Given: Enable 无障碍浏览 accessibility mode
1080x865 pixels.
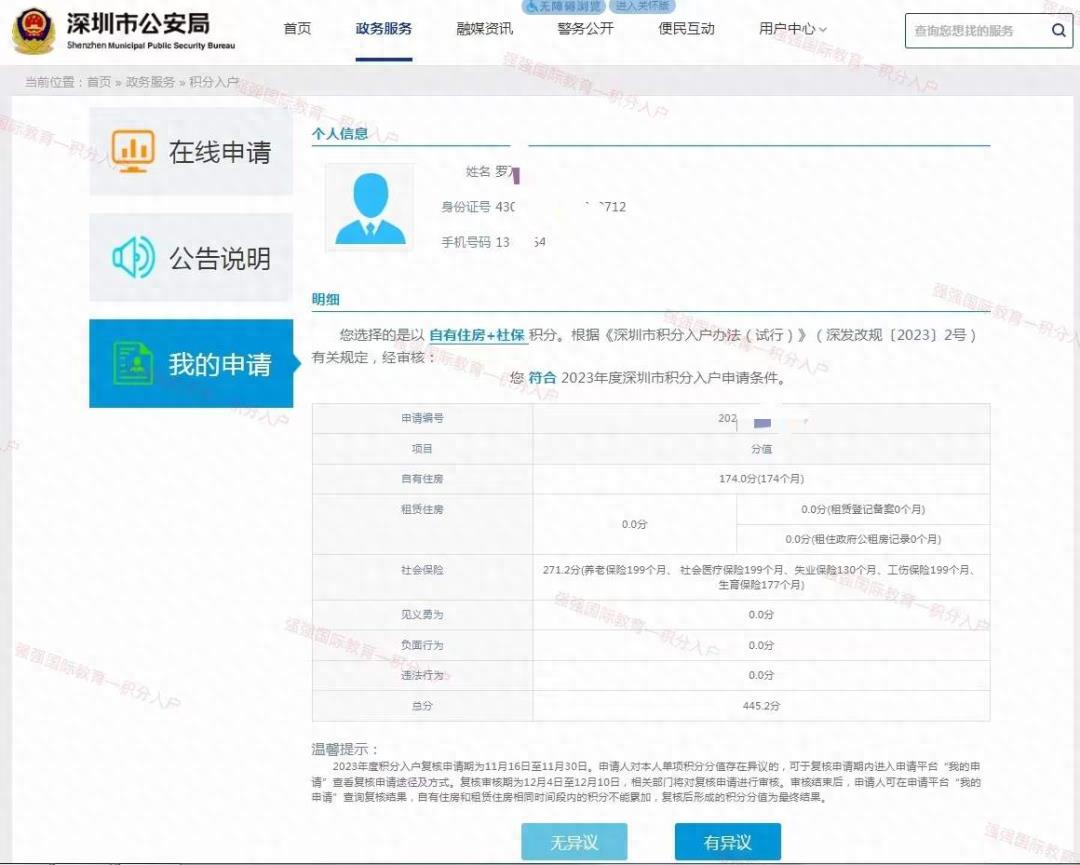Looking at the screenshot, I should tap(566, 6).
